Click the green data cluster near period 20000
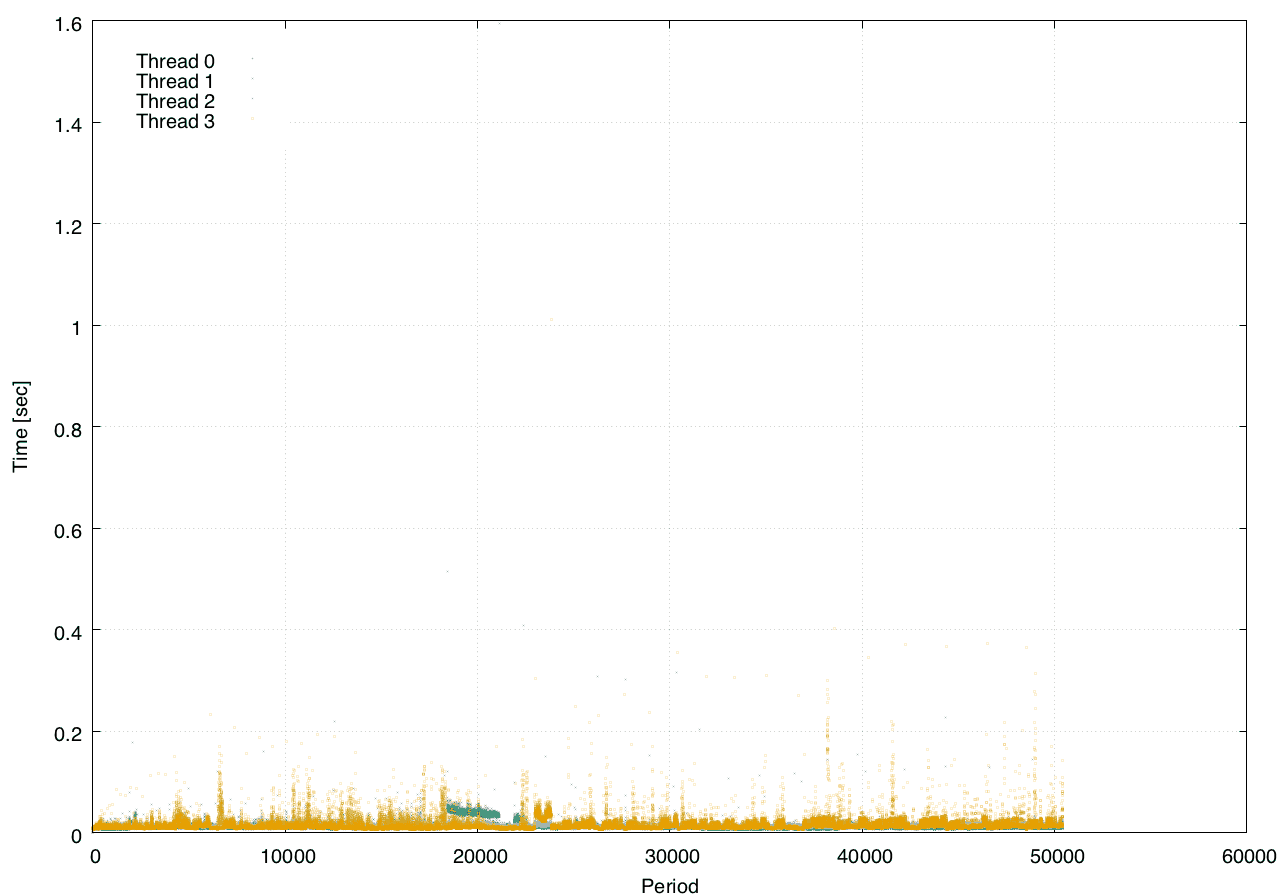The image size is (1280, 896). tap(473, 810)
